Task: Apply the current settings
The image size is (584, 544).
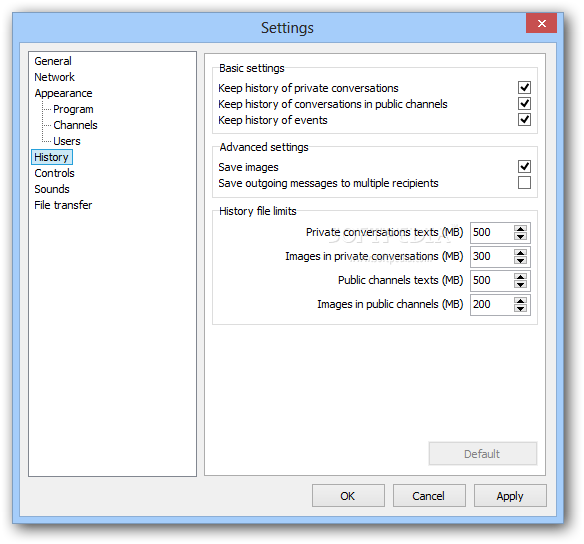Action: [x=510, y=496]
